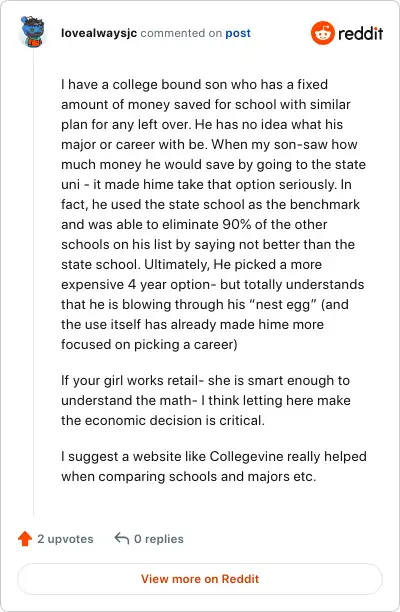This screenshot has height=612, width=400.
Task: Open the "0 replies" label
Action: [x=158, y=539]
